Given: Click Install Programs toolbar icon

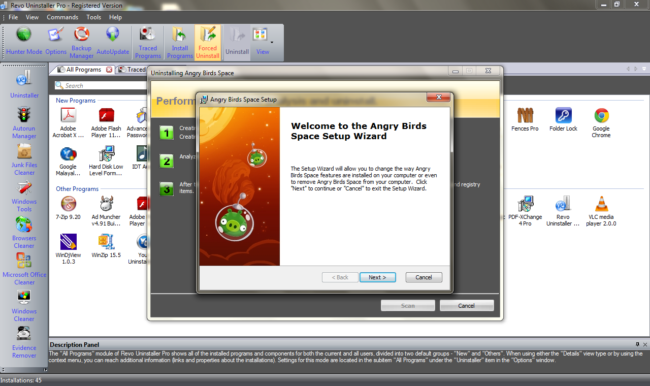Looking at the screenshot, I should [179, 43].
